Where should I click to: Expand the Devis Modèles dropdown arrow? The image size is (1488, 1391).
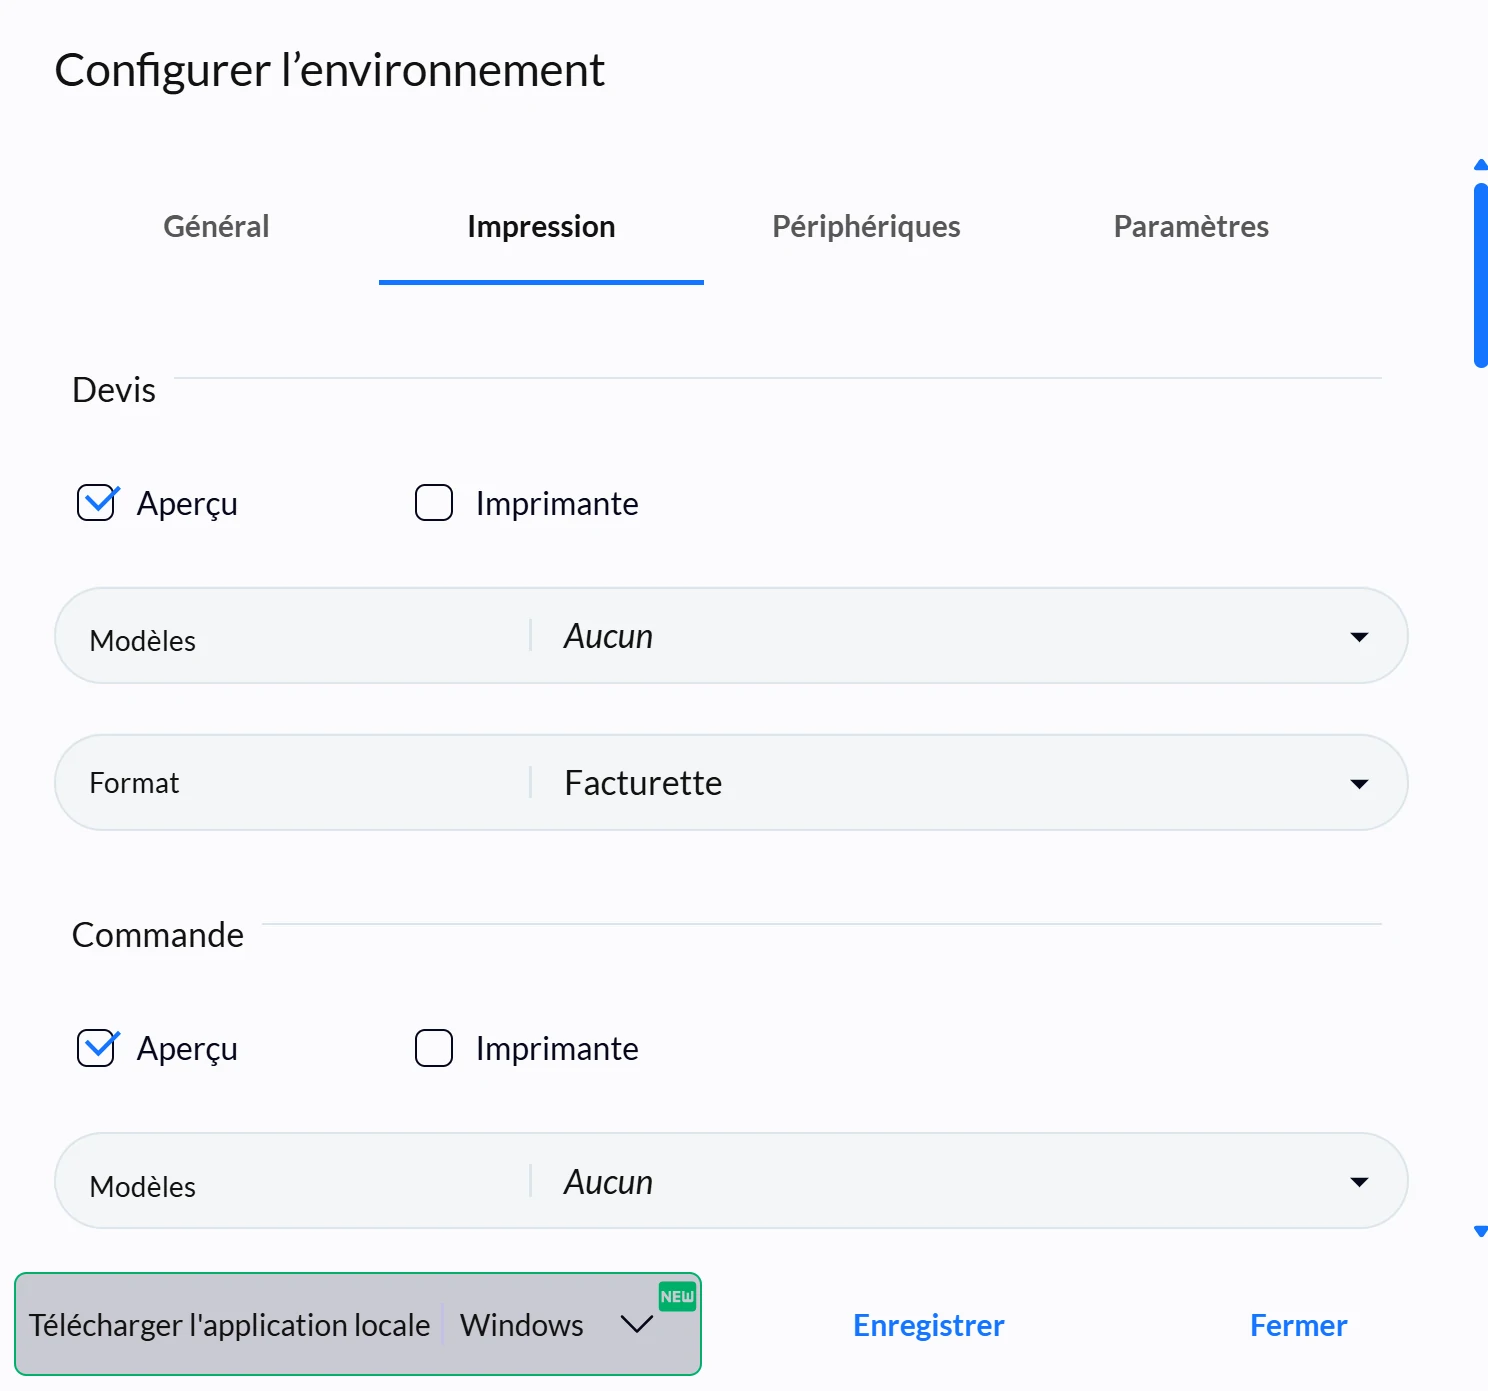pos(1359,637)
